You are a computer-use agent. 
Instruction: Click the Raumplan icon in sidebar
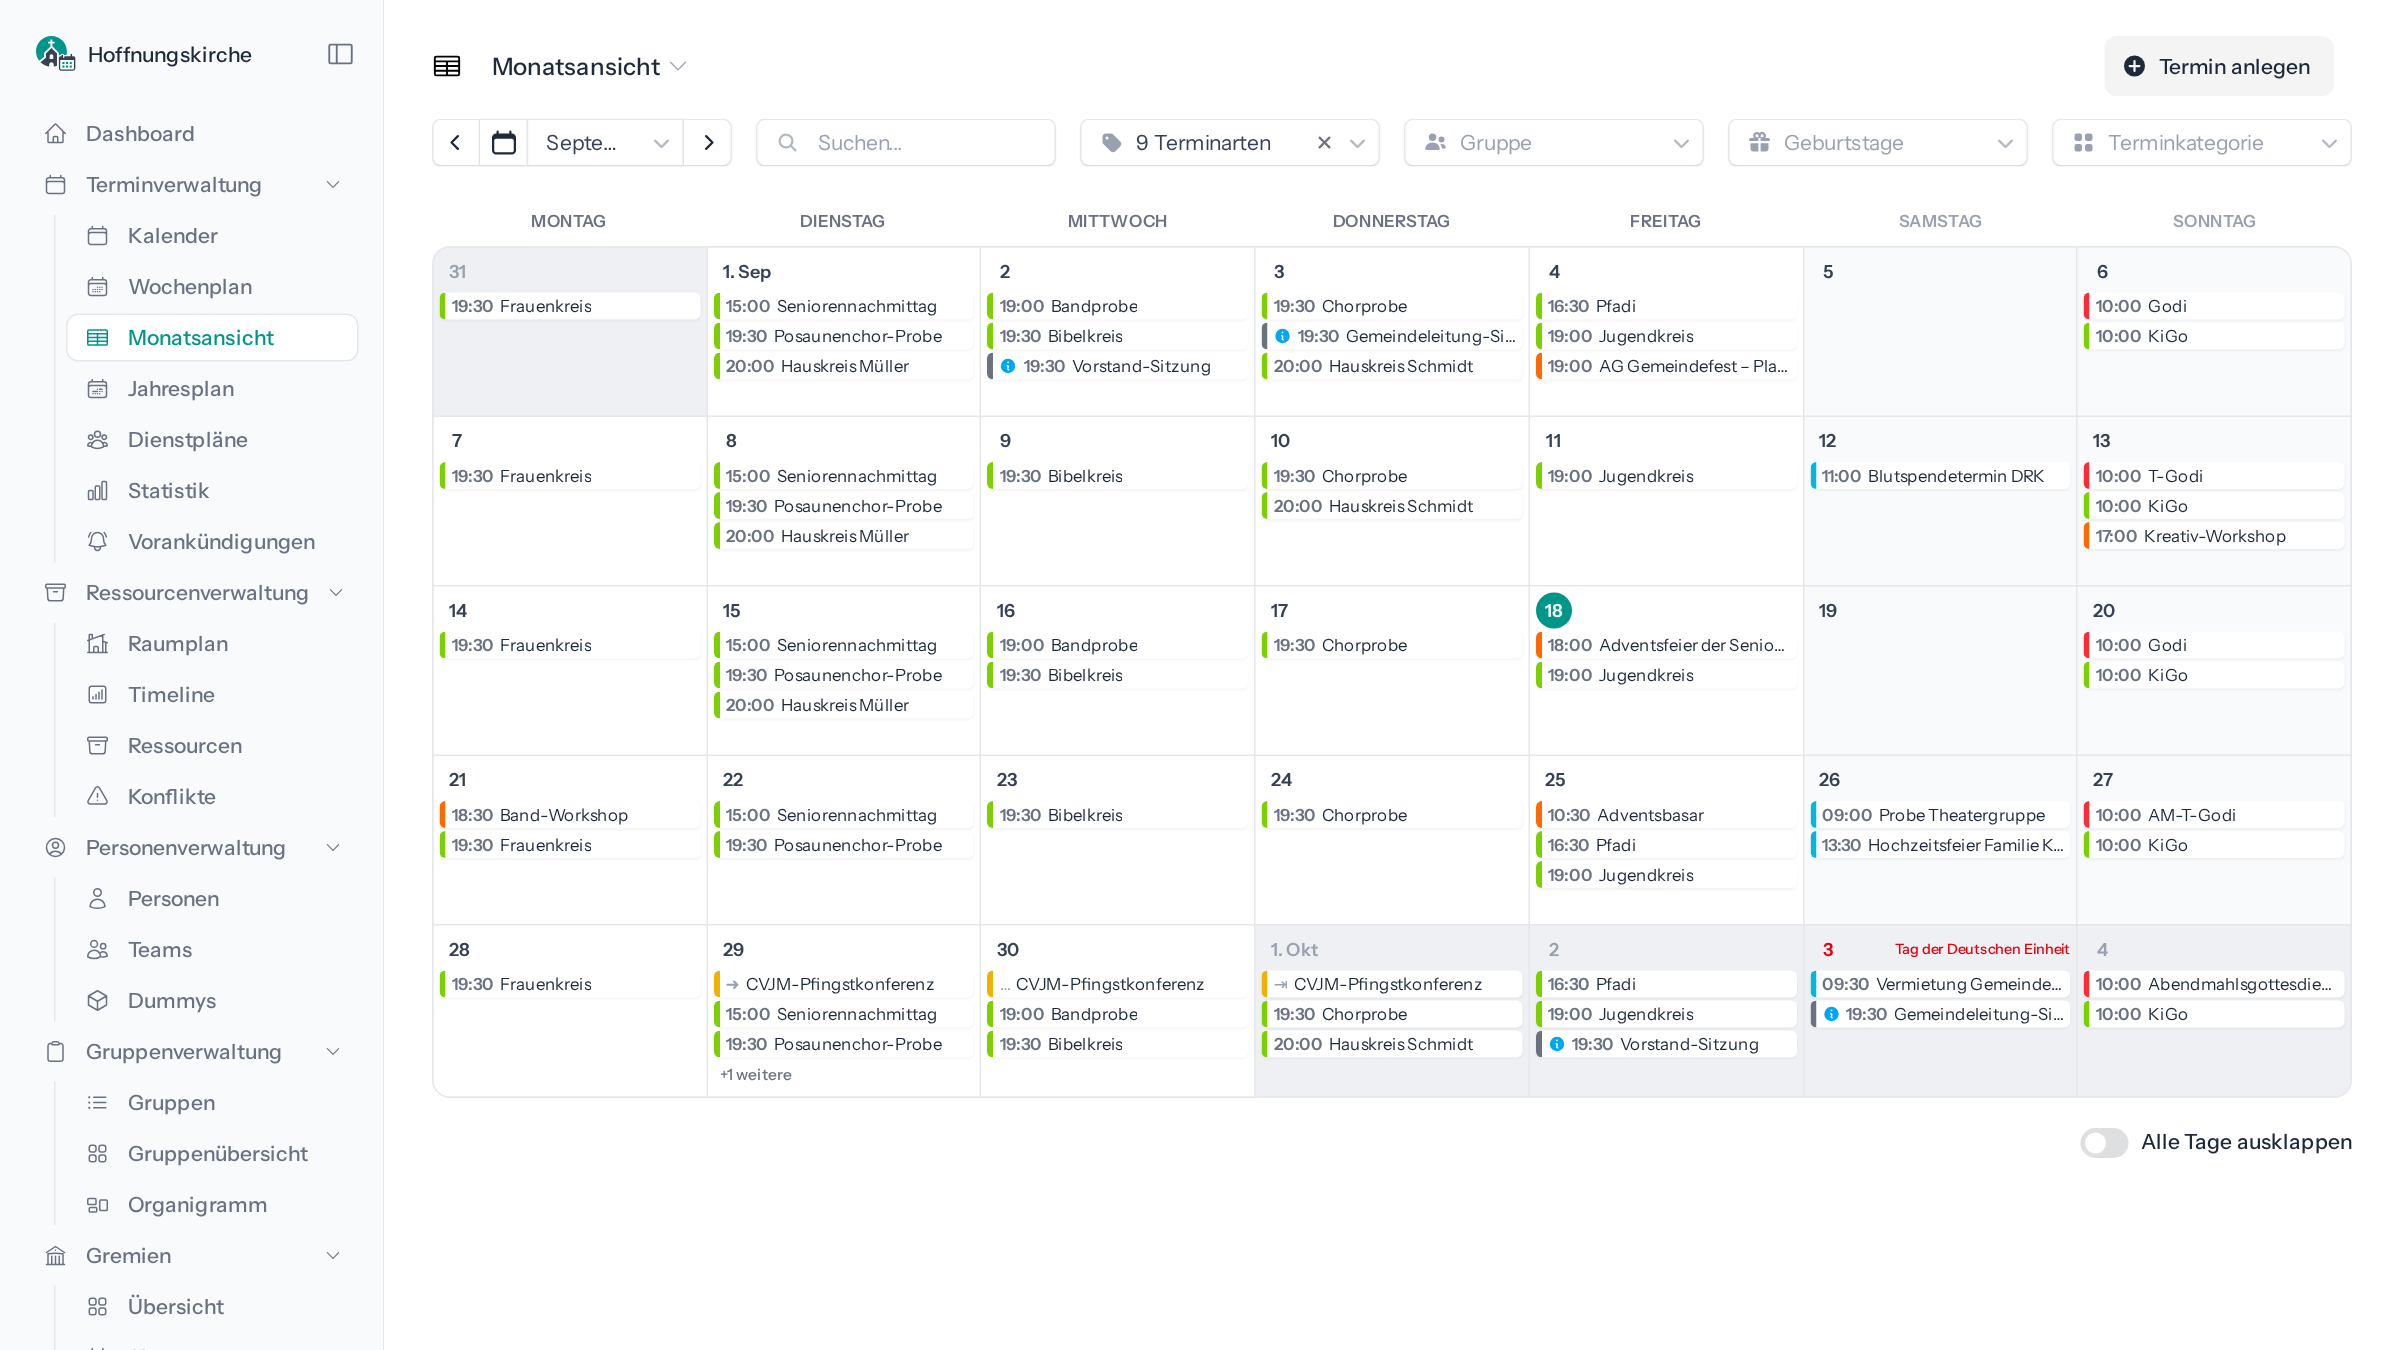(x=97, y=644)
